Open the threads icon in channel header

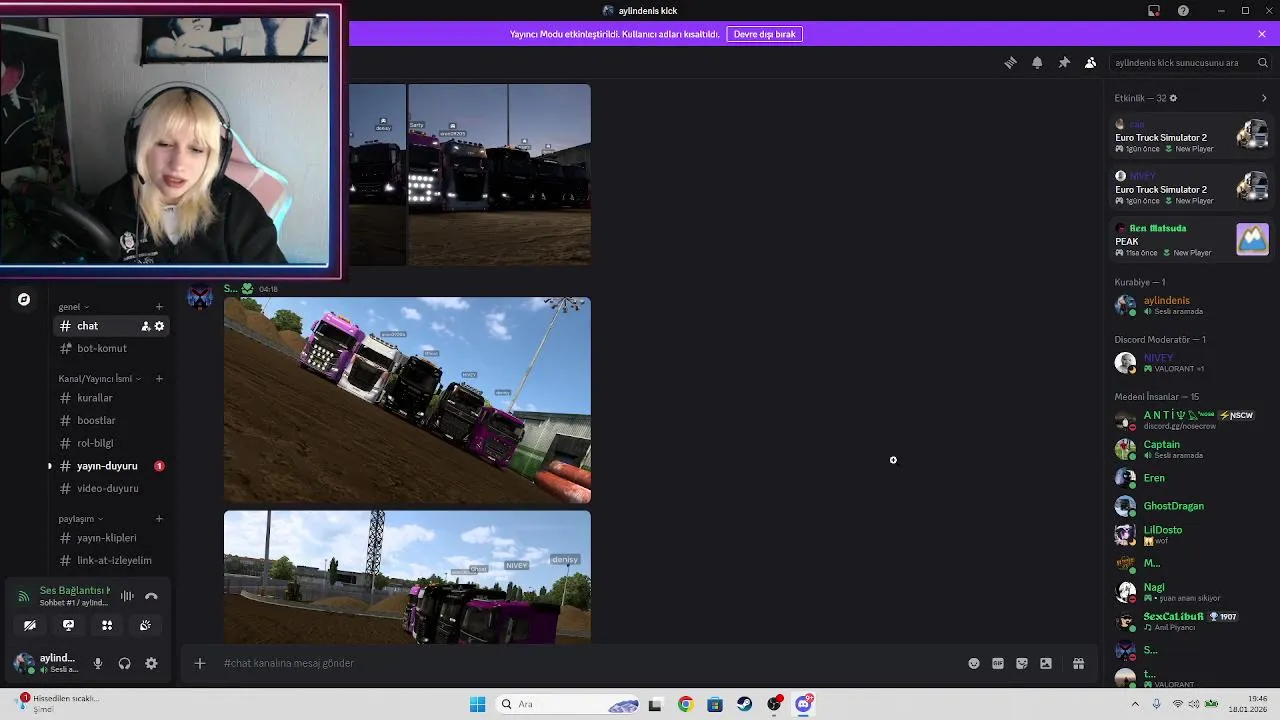pyautogui.click(x=1010, y=62)
